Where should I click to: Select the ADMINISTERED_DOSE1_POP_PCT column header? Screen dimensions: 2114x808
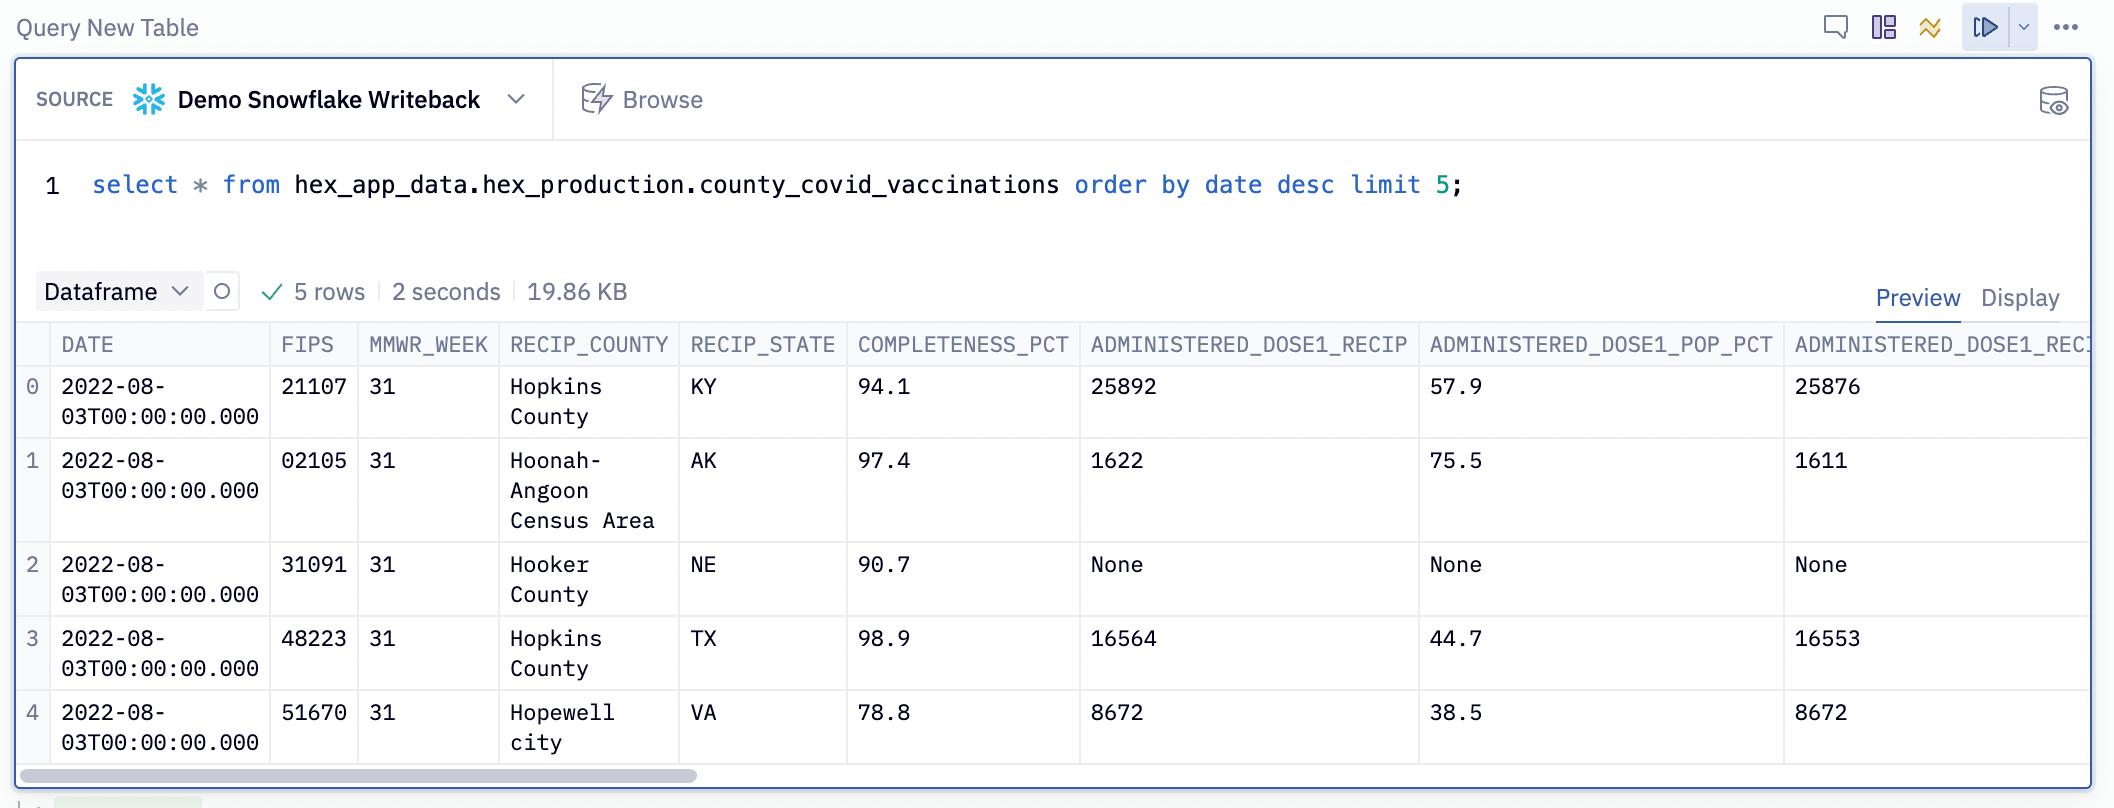[x=1601, y=345]
